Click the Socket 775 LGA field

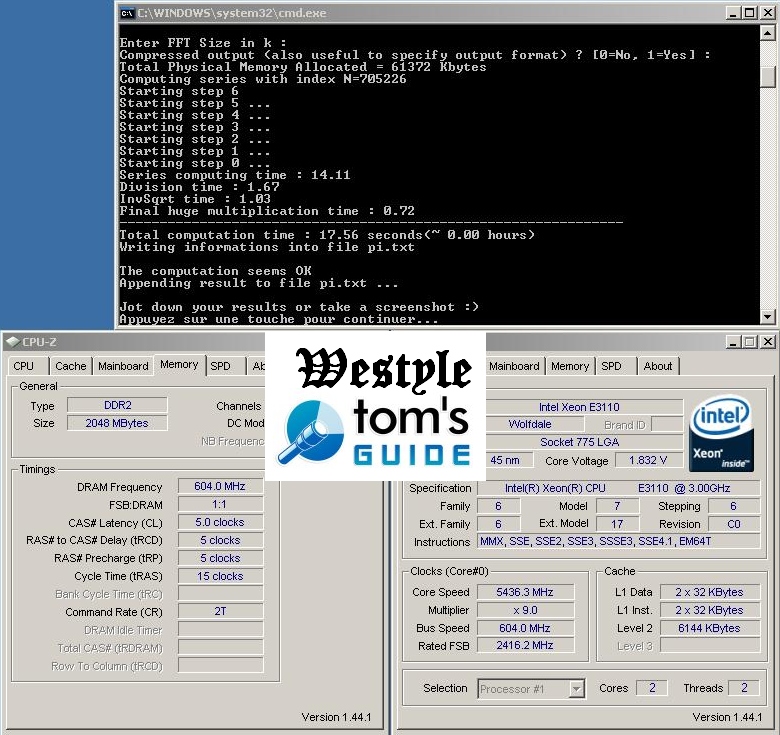585,442
